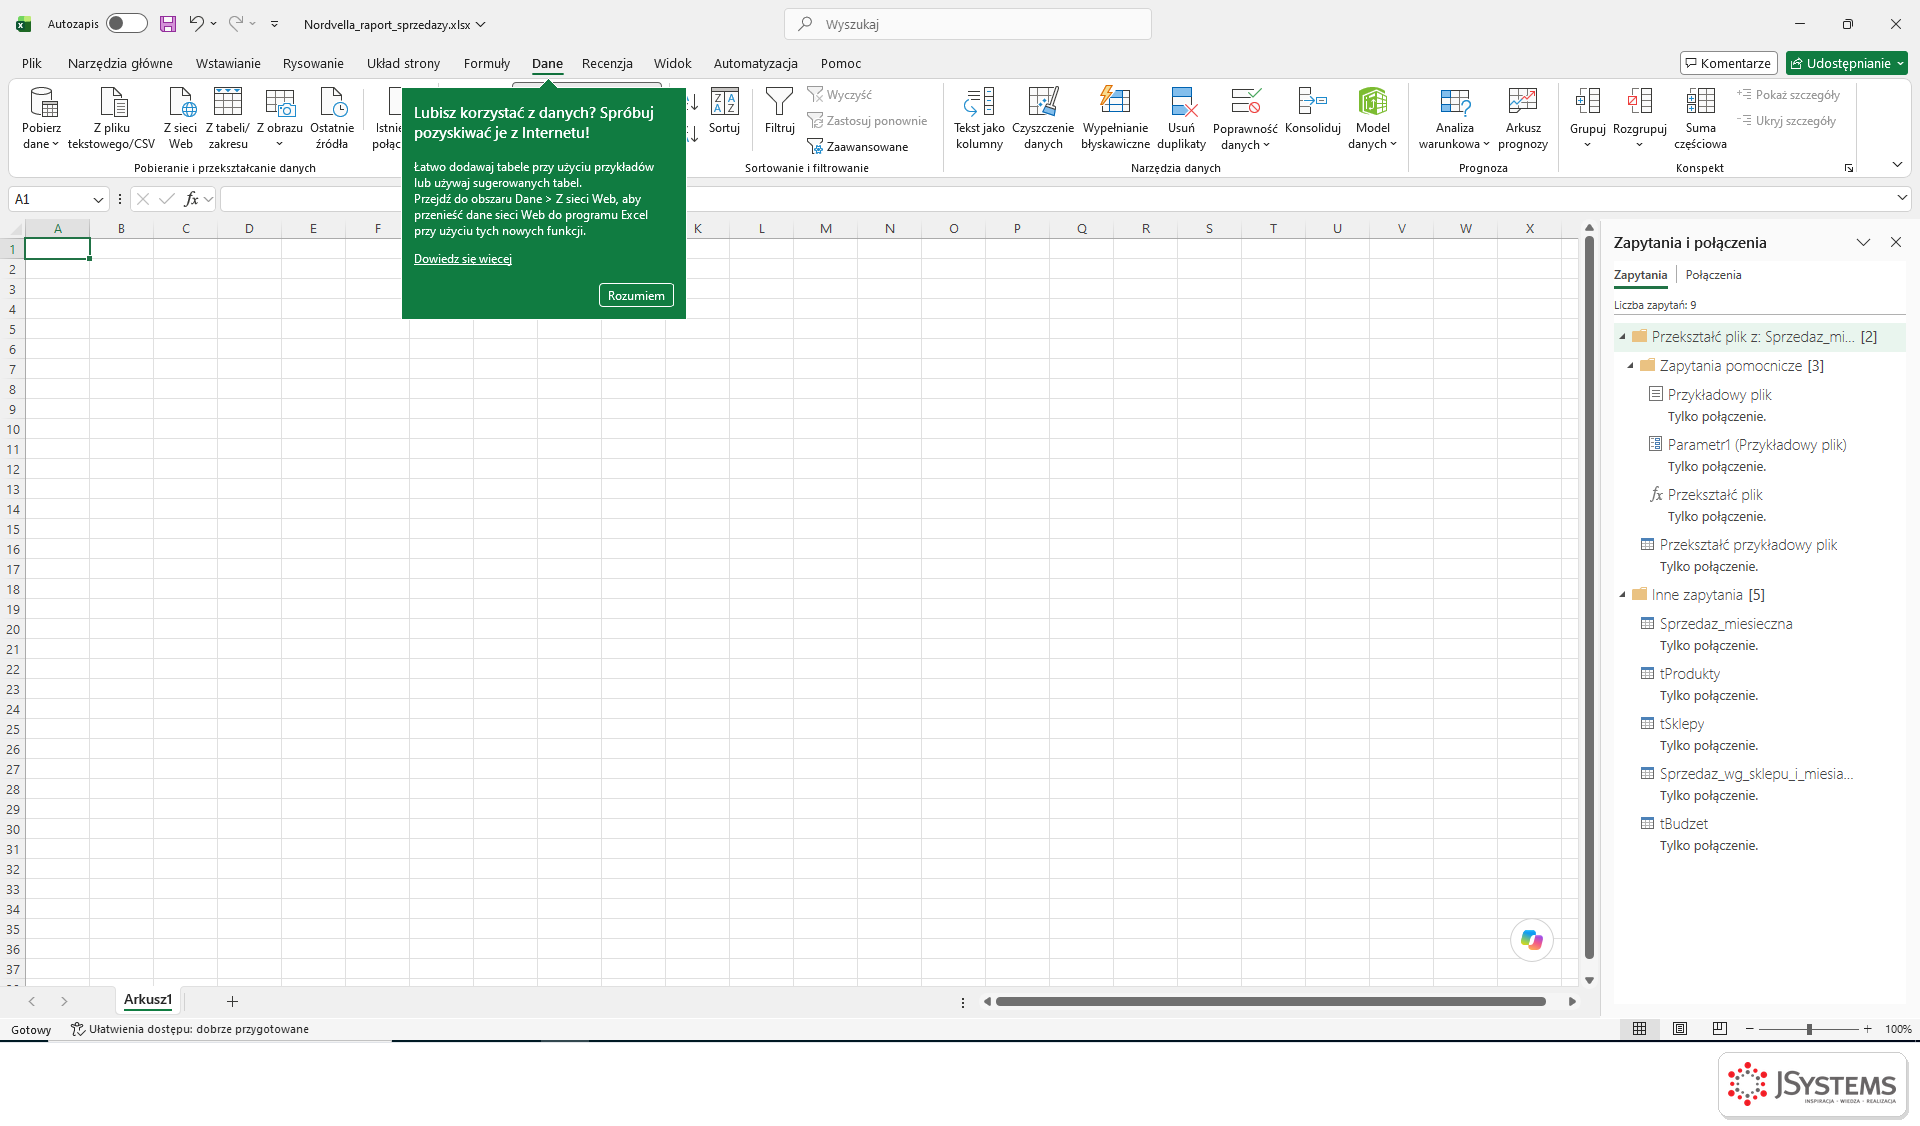Open Pobierz dane menu
The image size is (1920, 1126).
41,118
